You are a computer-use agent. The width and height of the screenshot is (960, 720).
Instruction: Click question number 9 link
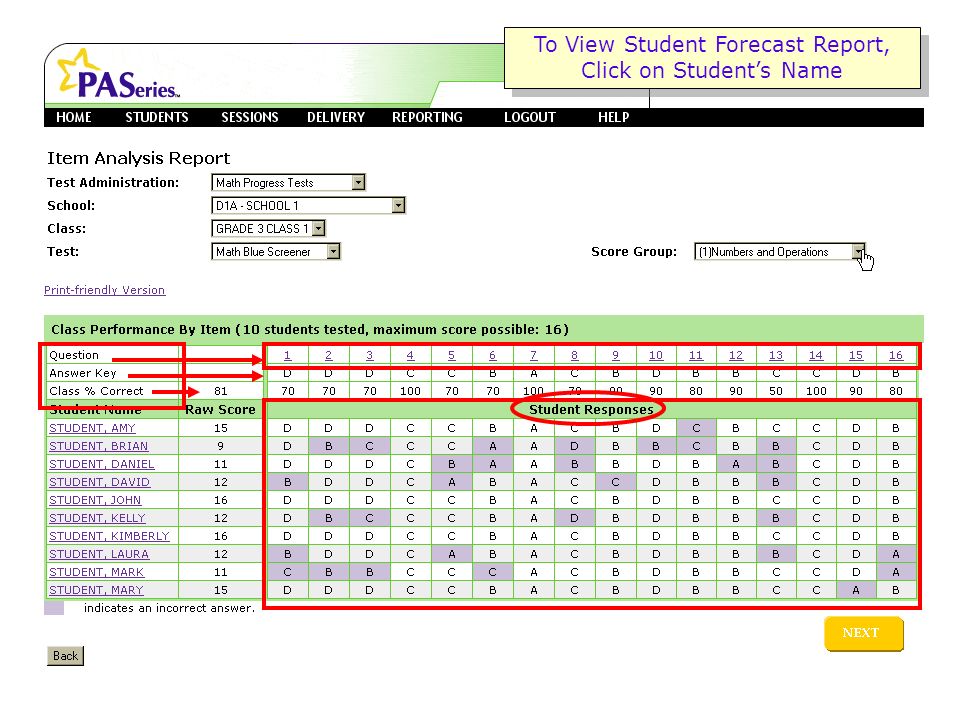[x=615, y=355]
